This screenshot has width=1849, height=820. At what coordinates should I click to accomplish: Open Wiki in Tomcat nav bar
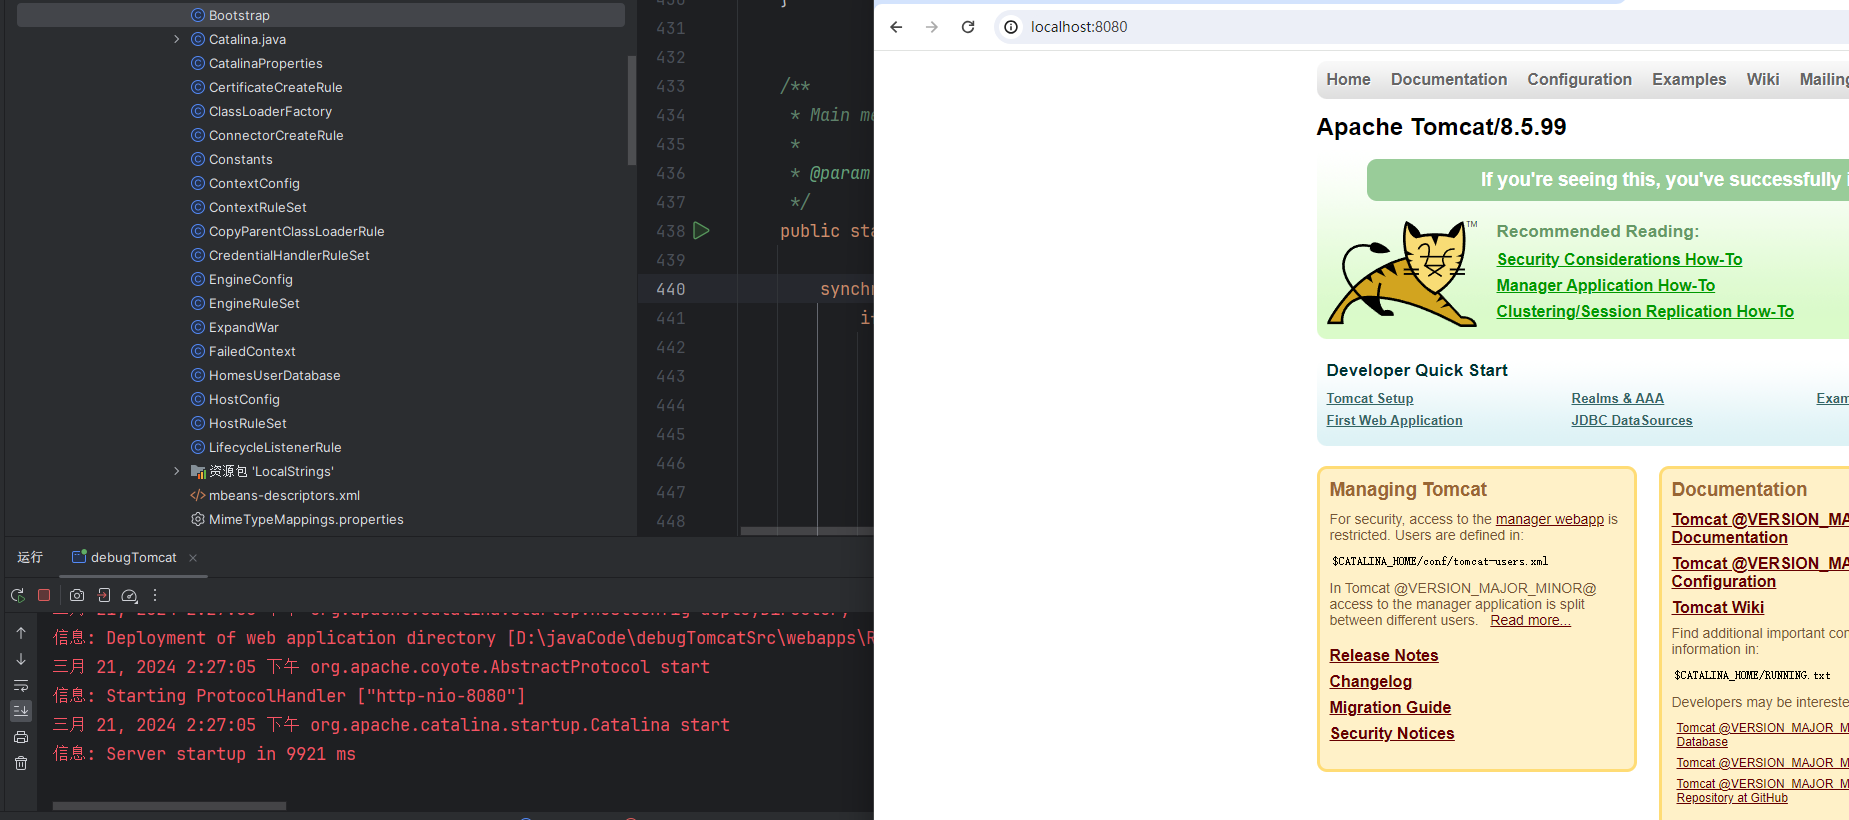[x=1763, y=79]
